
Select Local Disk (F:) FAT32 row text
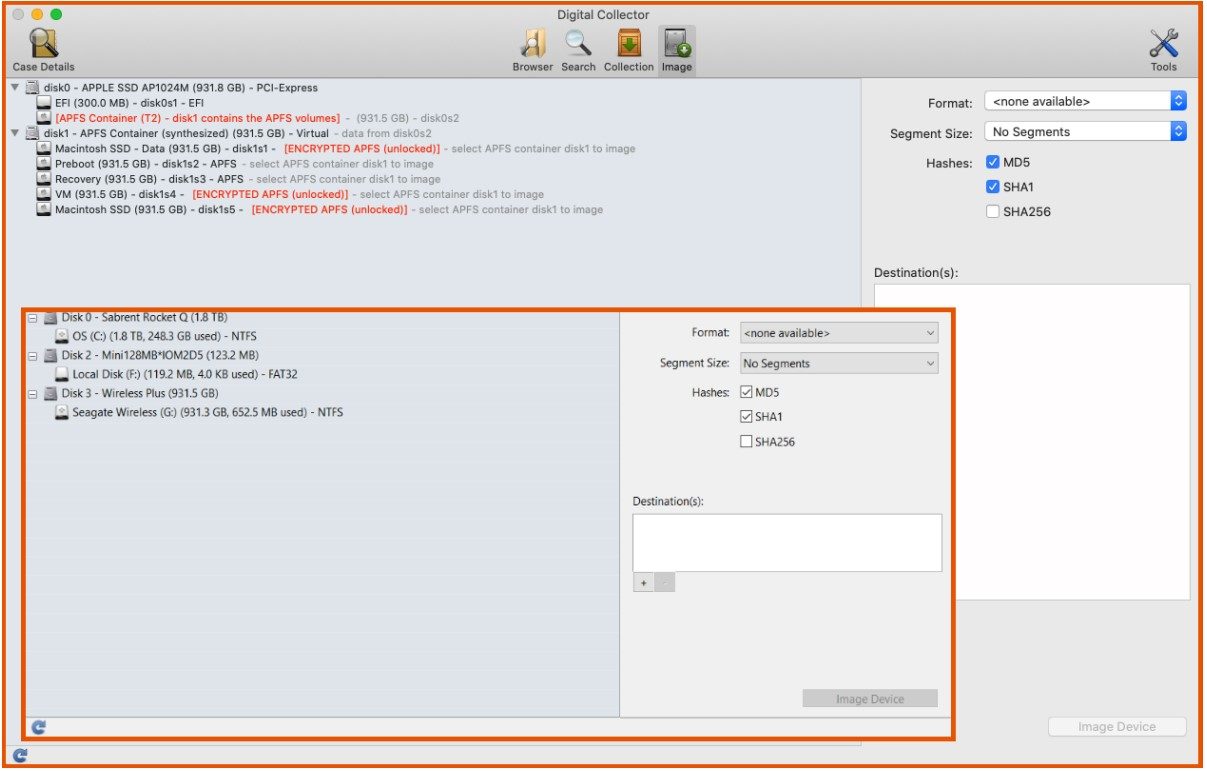185,374
